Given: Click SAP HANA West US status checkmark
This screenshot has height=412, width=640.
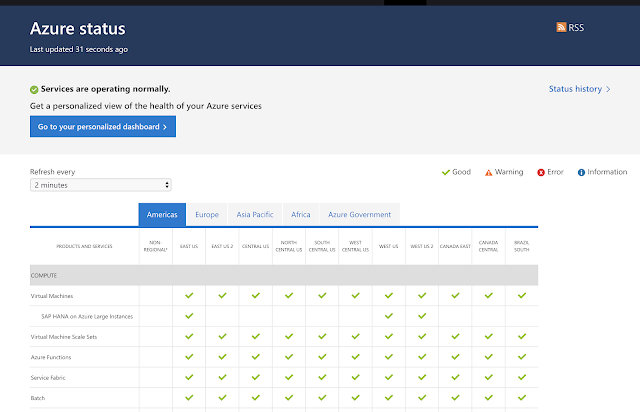Looking at the screenshot, I should pyautogui.click(x=389, y=316).
